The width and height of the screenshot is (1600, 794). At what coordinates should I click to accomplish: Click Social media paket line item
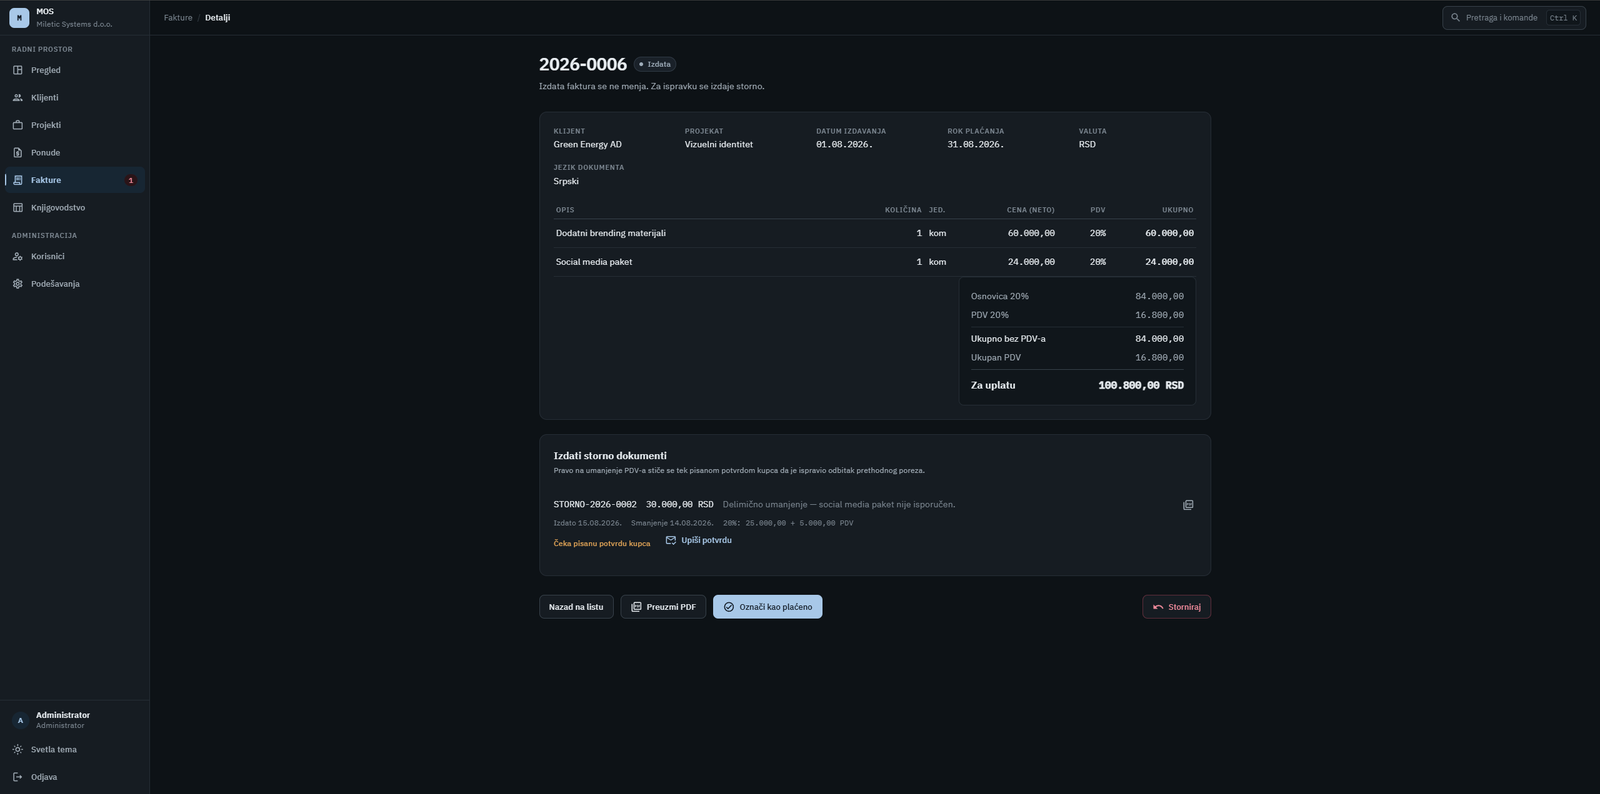(x=594, y=262)
